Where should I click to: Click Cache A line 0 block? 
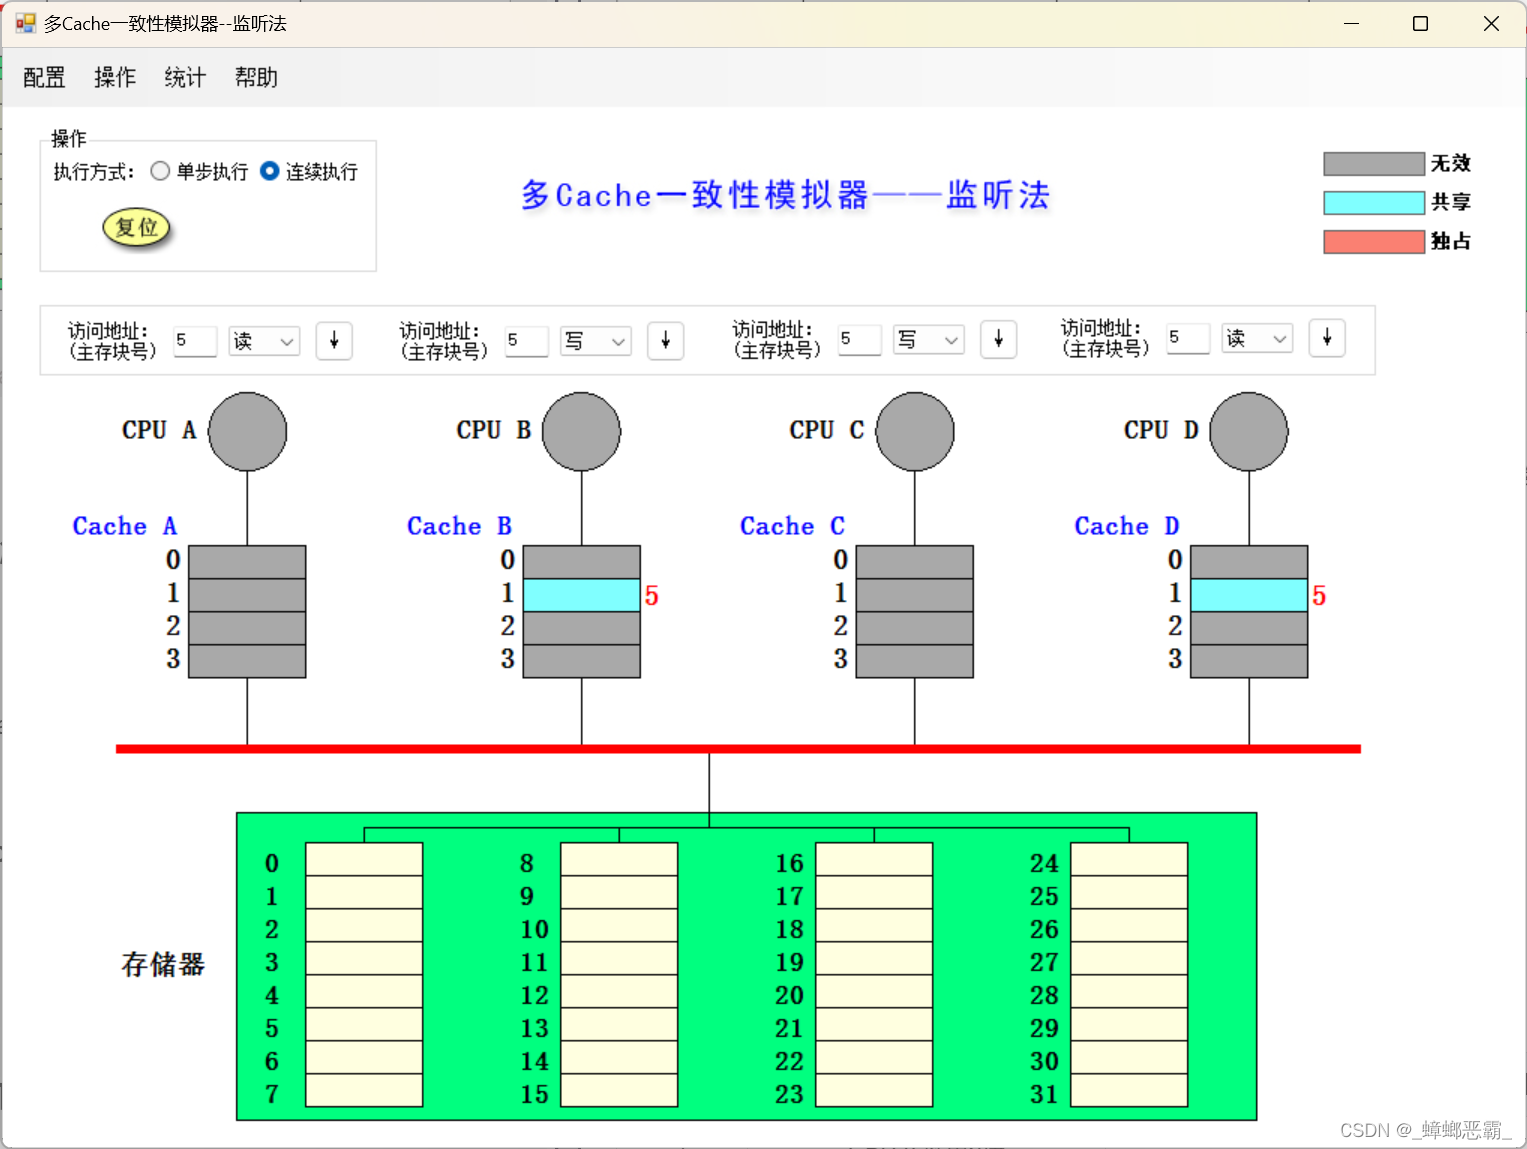pos(247,562)
